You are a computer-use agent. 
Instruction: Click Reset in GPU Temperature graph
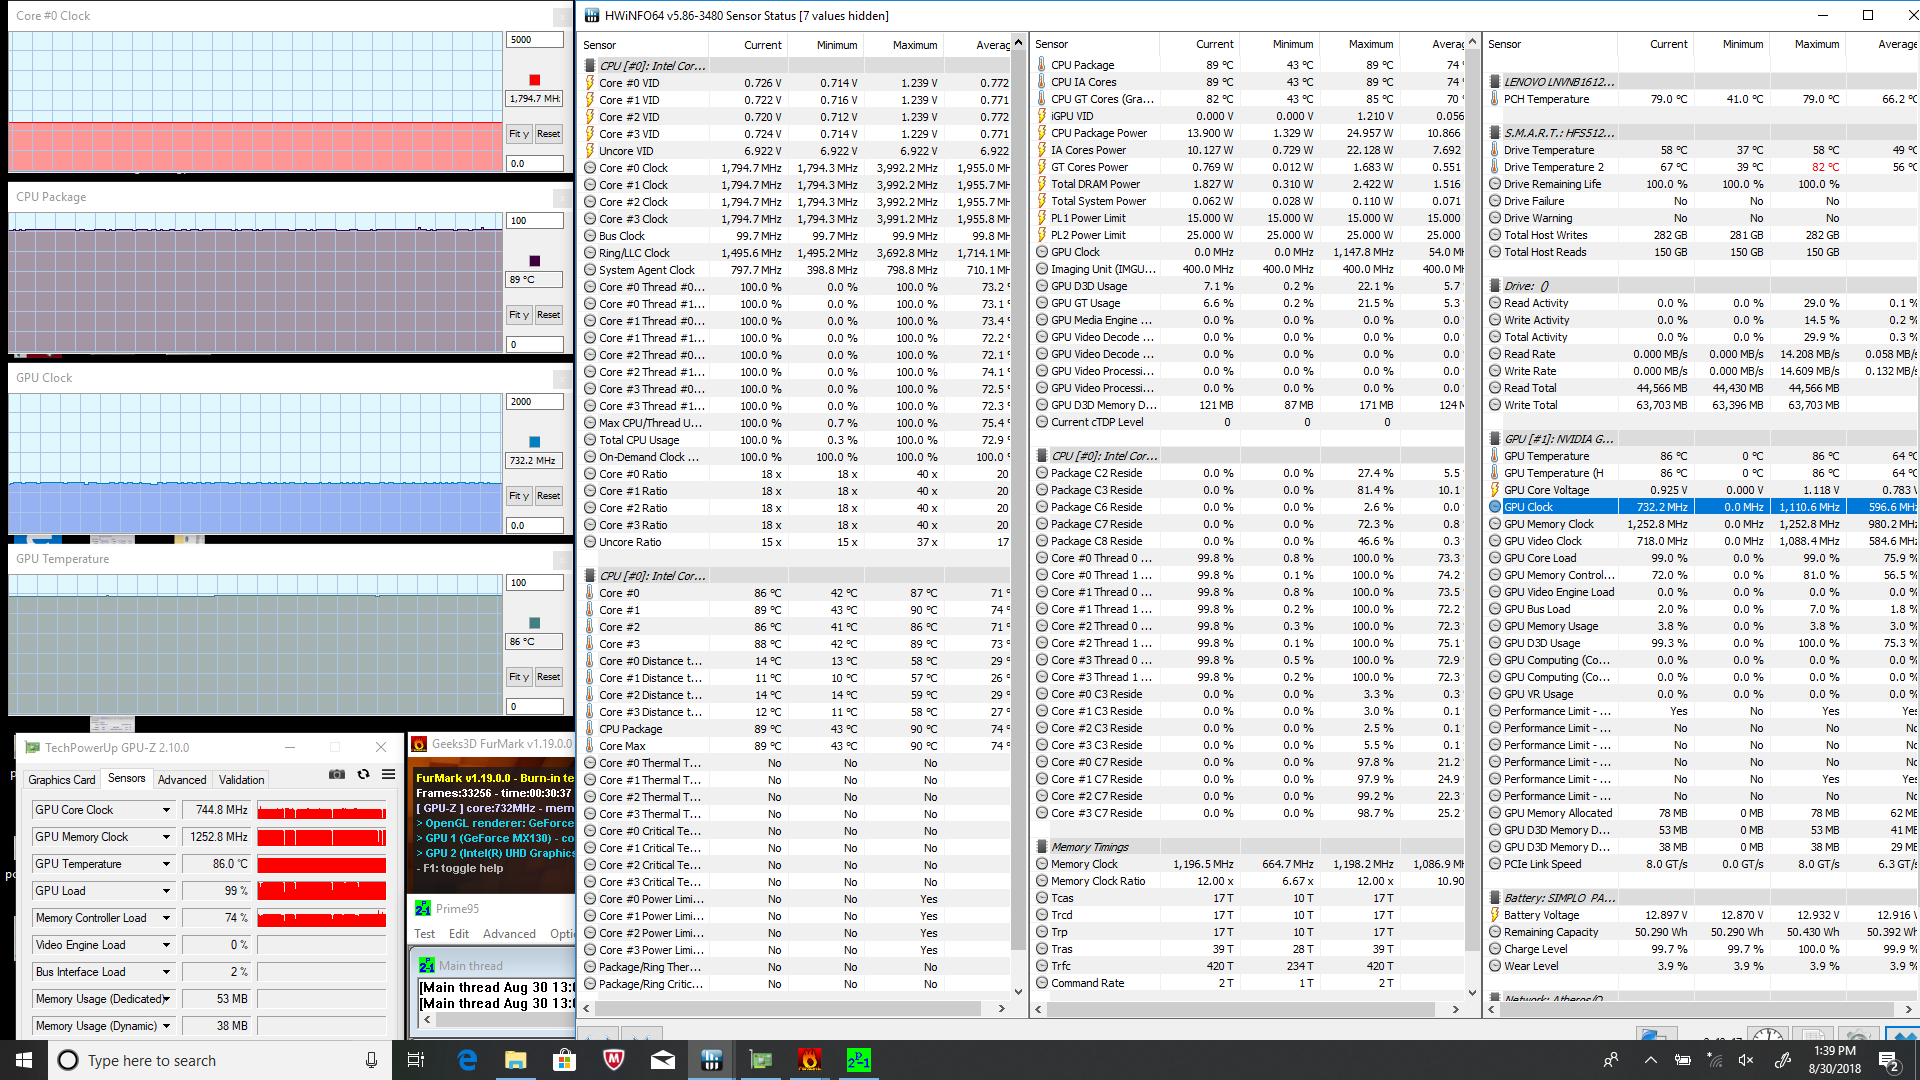click(x=549, y=677)
